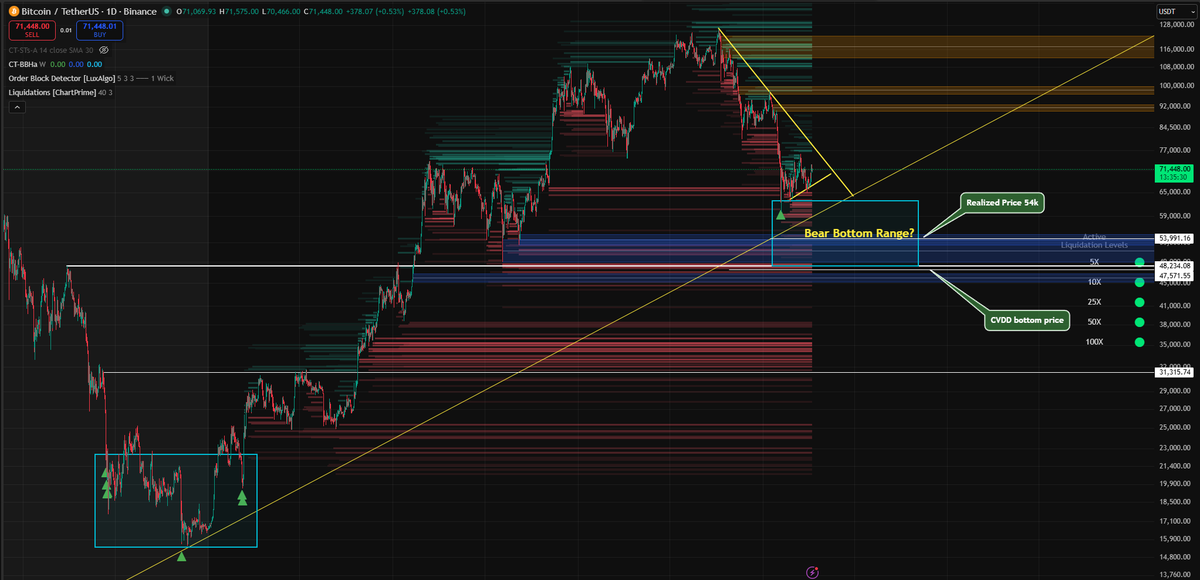
Task: Click the 47,571.55 price axis label
Action: pyautogui.click(x=1174, y=274)
